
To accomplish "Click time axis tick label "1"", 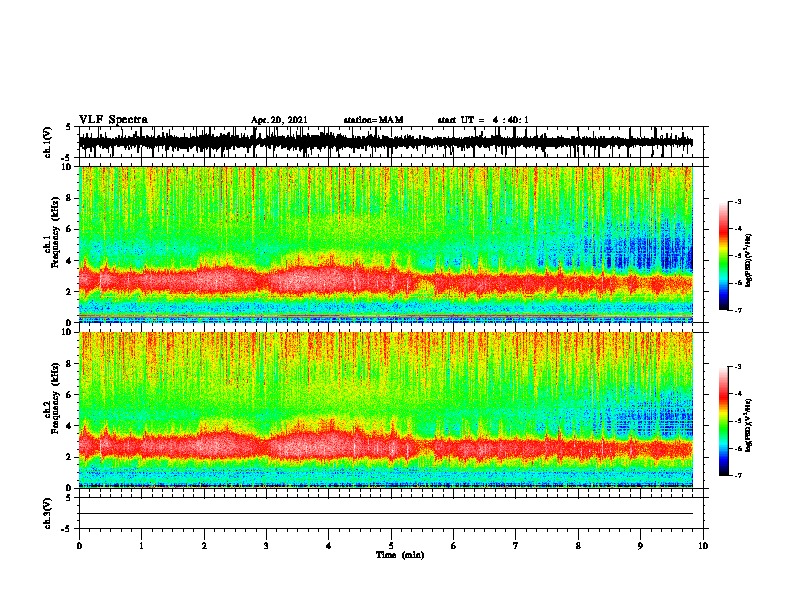I will click(x=141, y=546).
